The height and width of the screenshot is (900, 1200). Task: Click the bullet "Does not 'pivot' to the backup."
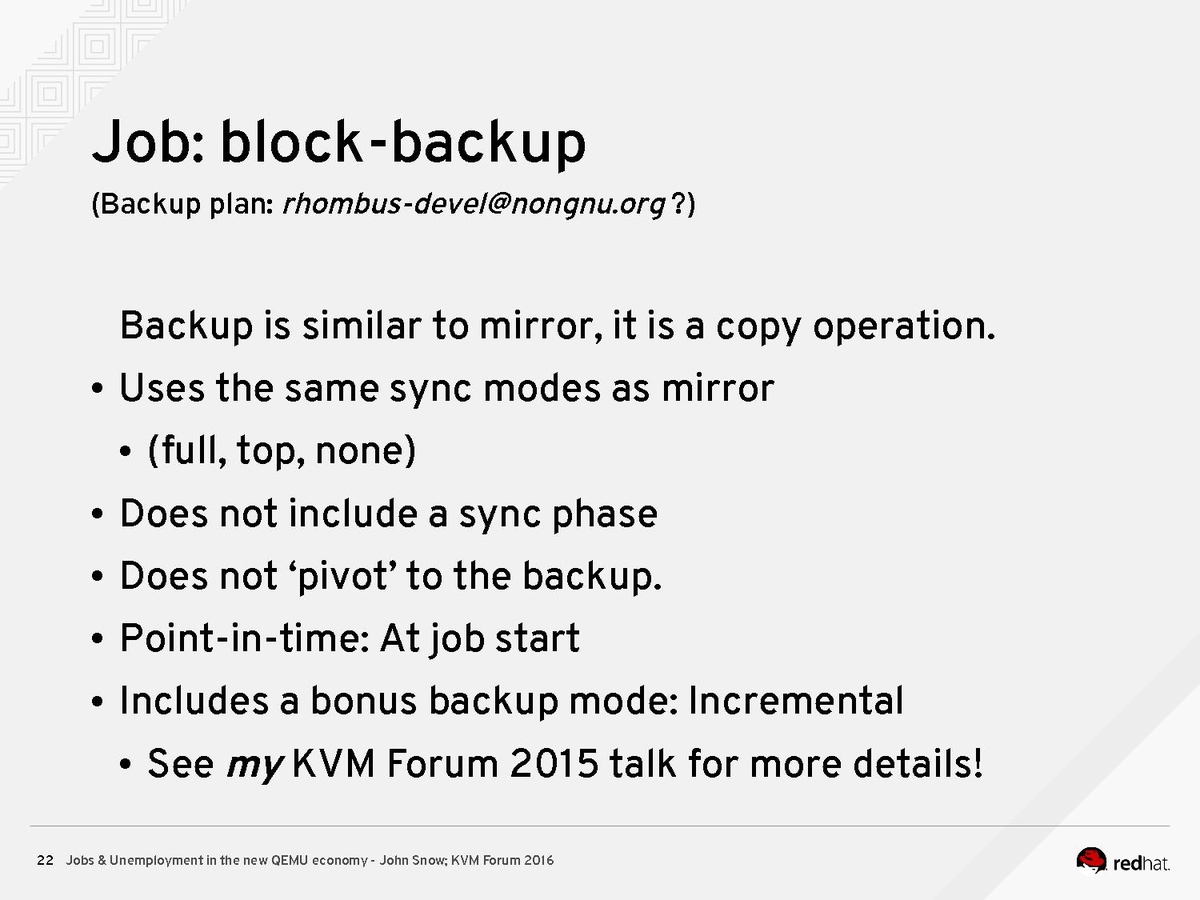390,577
